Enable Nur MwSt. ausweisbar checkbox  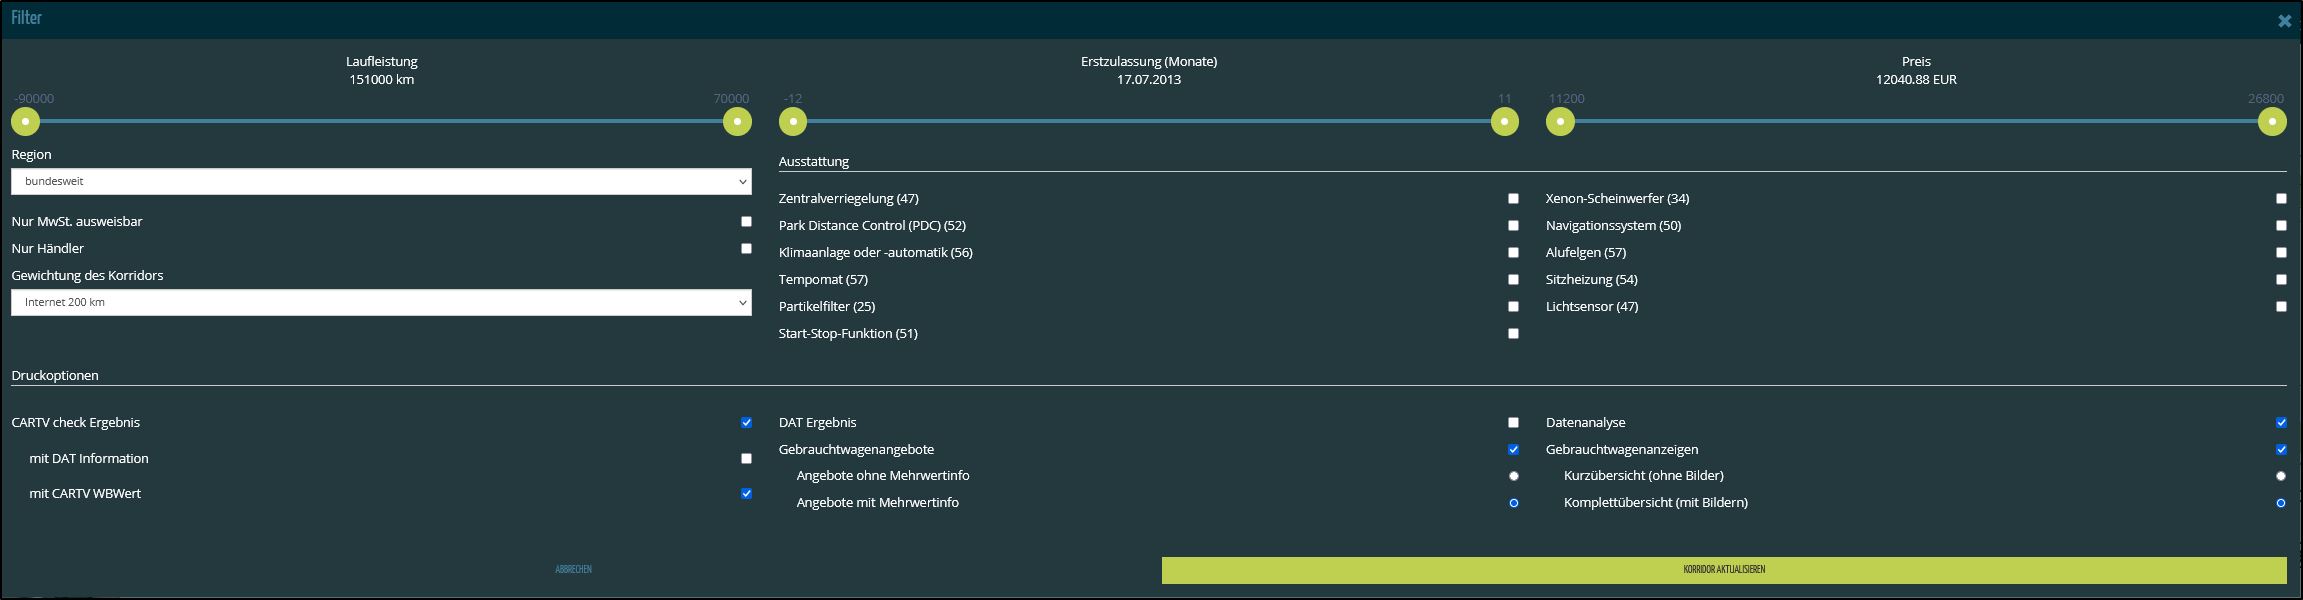[x=746, y=222]
